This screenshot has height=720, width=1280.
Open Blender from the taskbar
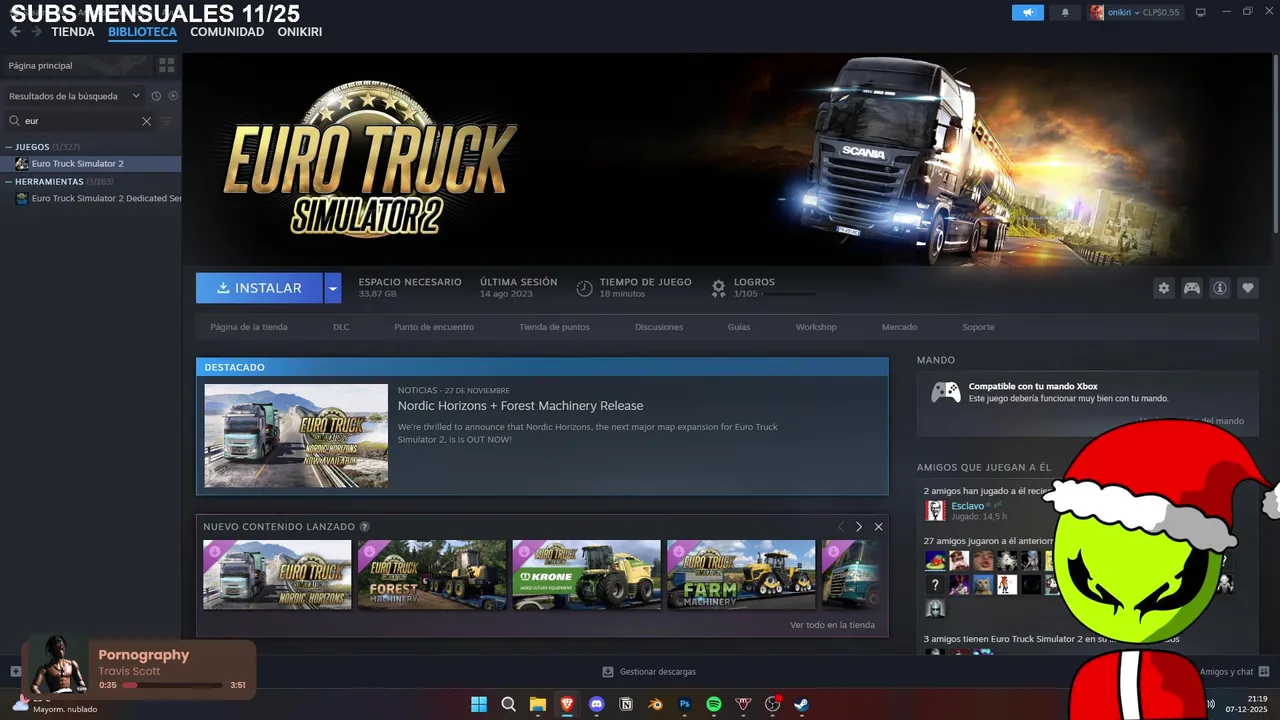[x=656, y=704]
